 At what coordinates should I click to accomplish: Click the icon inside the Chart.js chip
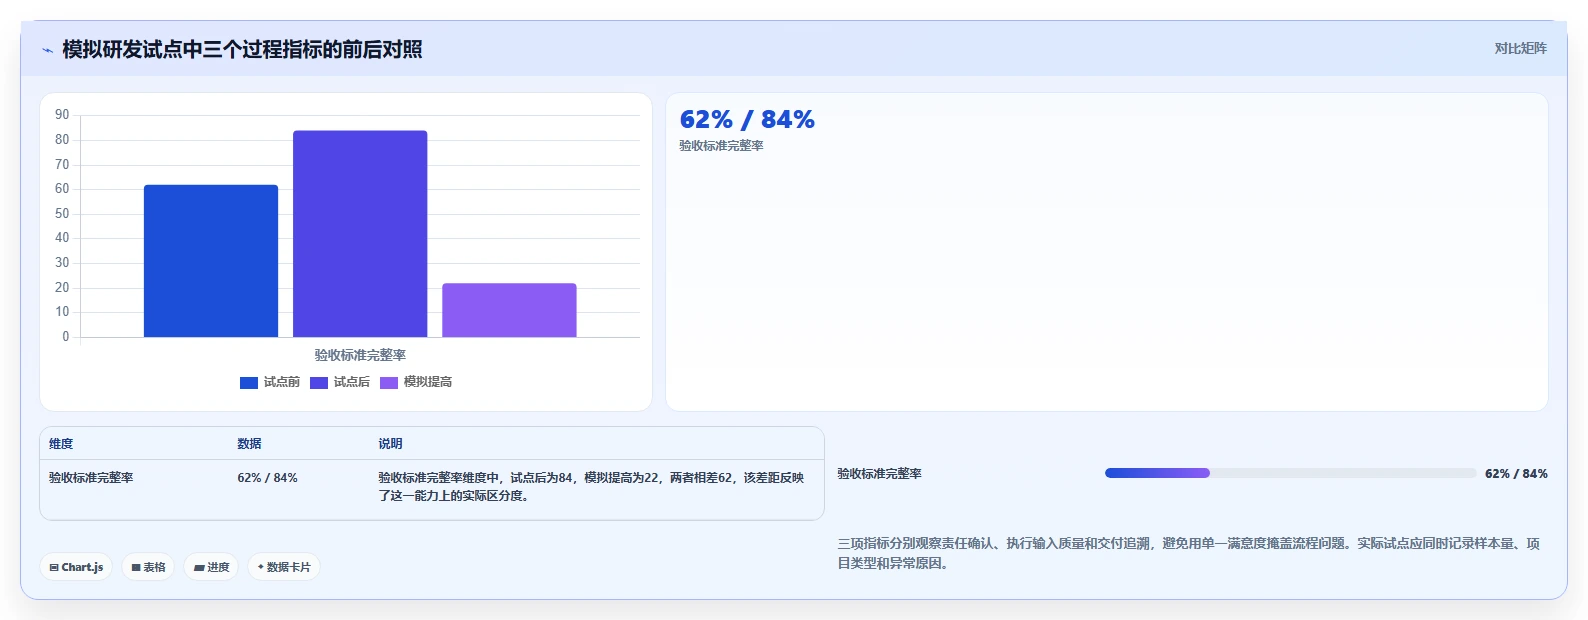click(x=54, y=567)
